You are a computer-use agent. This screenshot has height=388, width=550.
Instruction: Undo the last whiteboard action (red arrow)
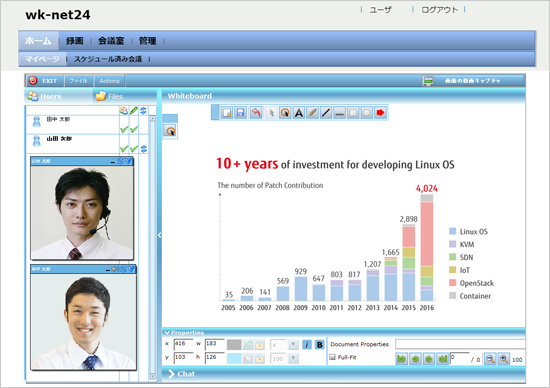point(256,113)
